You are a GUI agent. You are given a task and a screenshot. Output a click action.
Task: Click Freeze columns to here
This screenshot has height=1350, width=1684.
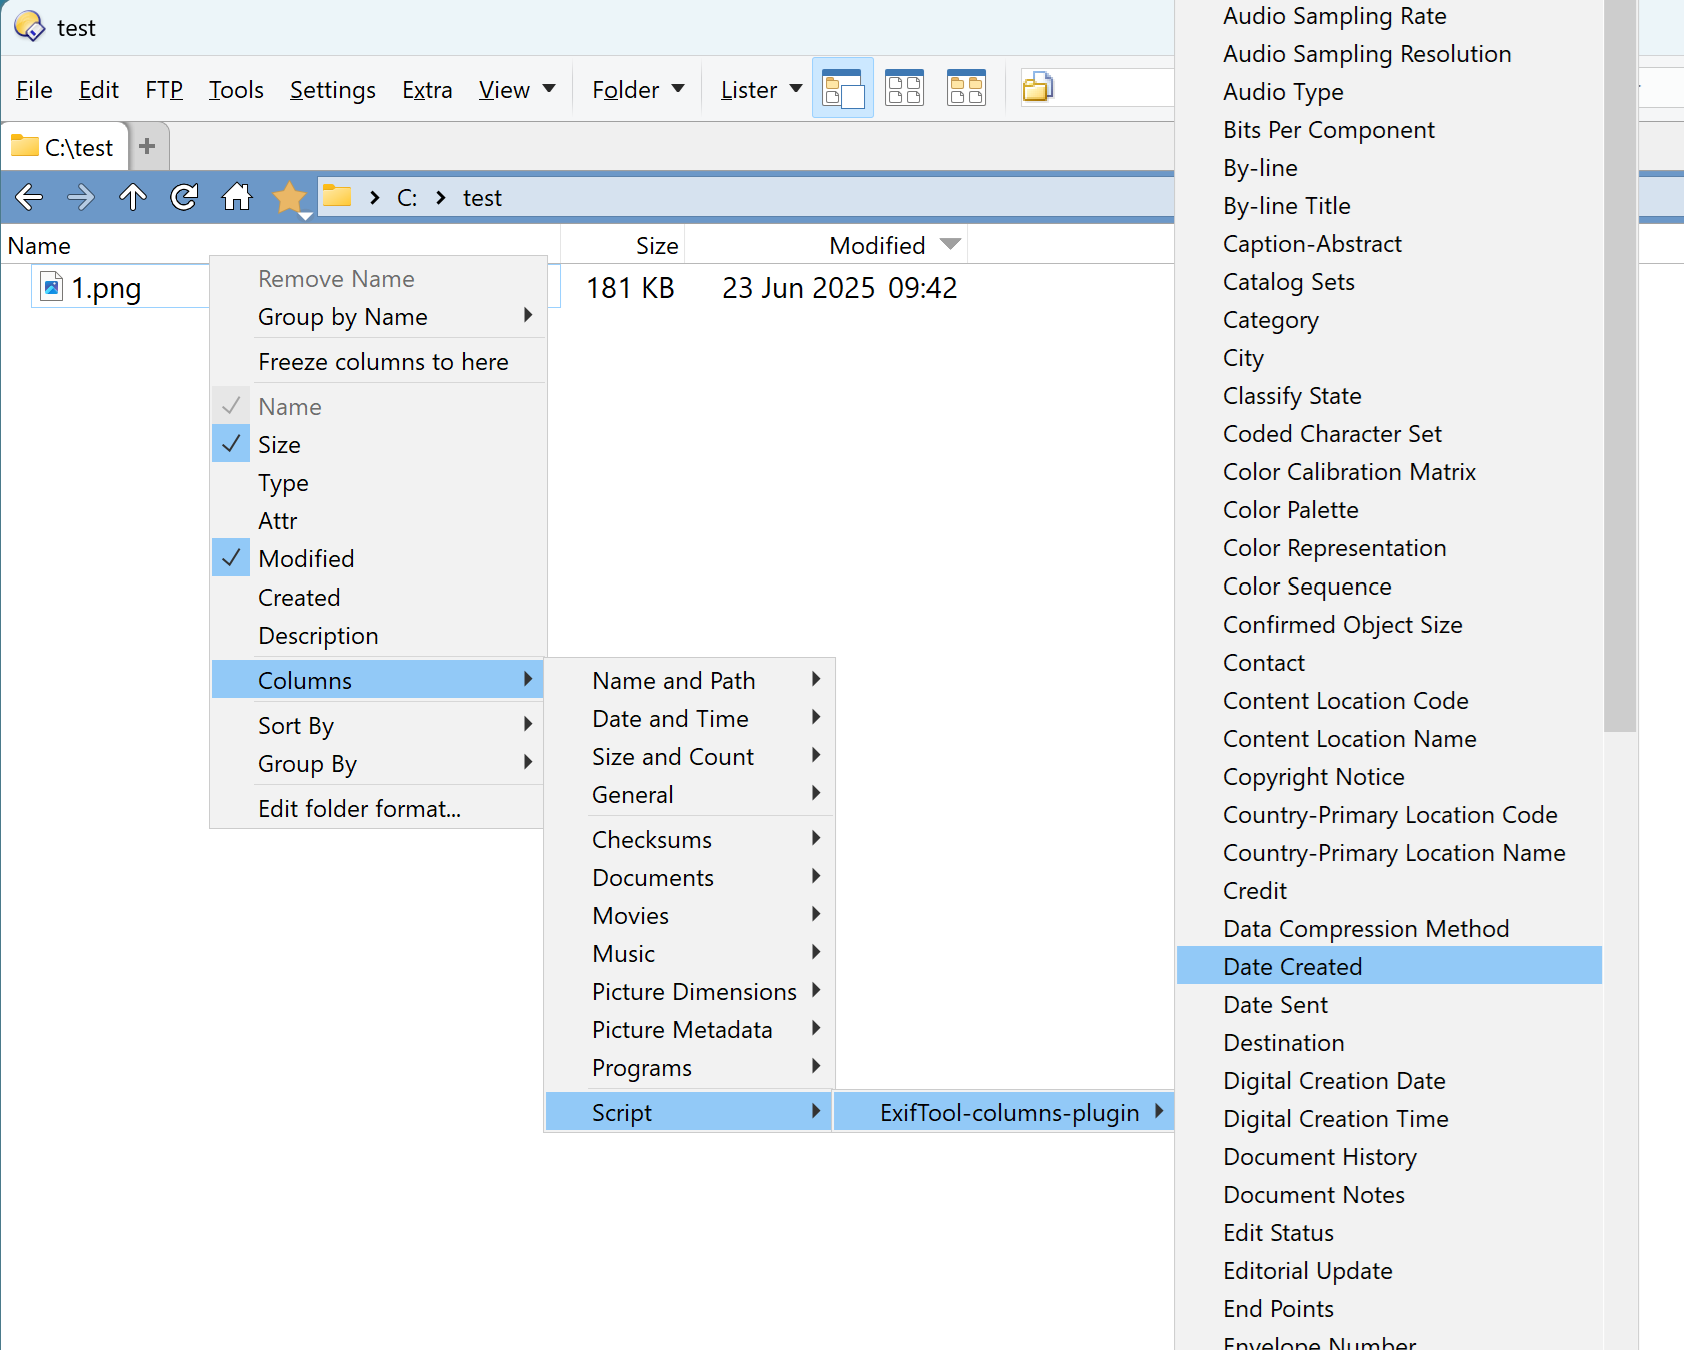(383, 362)
